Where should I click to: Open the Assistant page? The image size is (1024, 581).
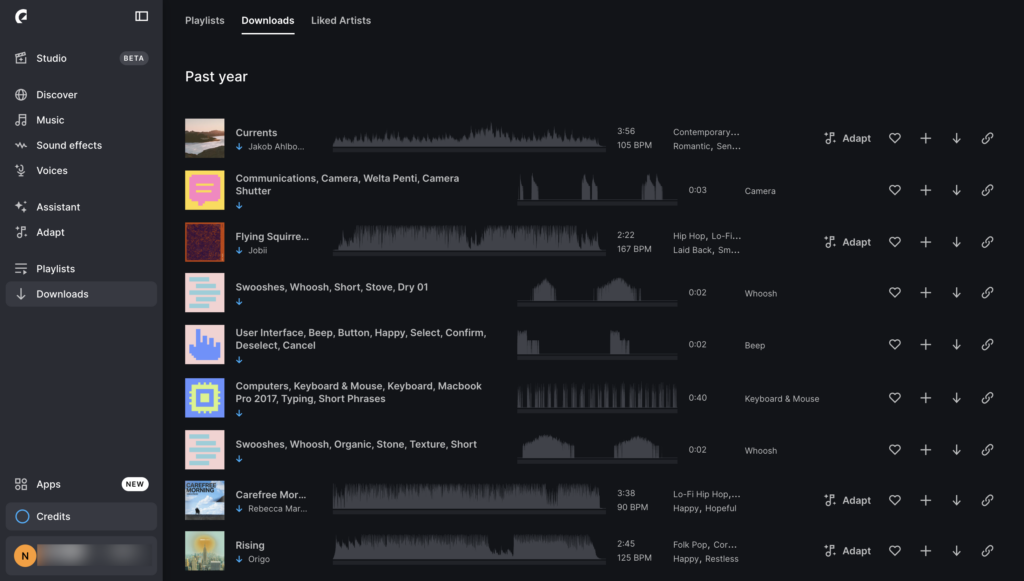coord(81,207)
